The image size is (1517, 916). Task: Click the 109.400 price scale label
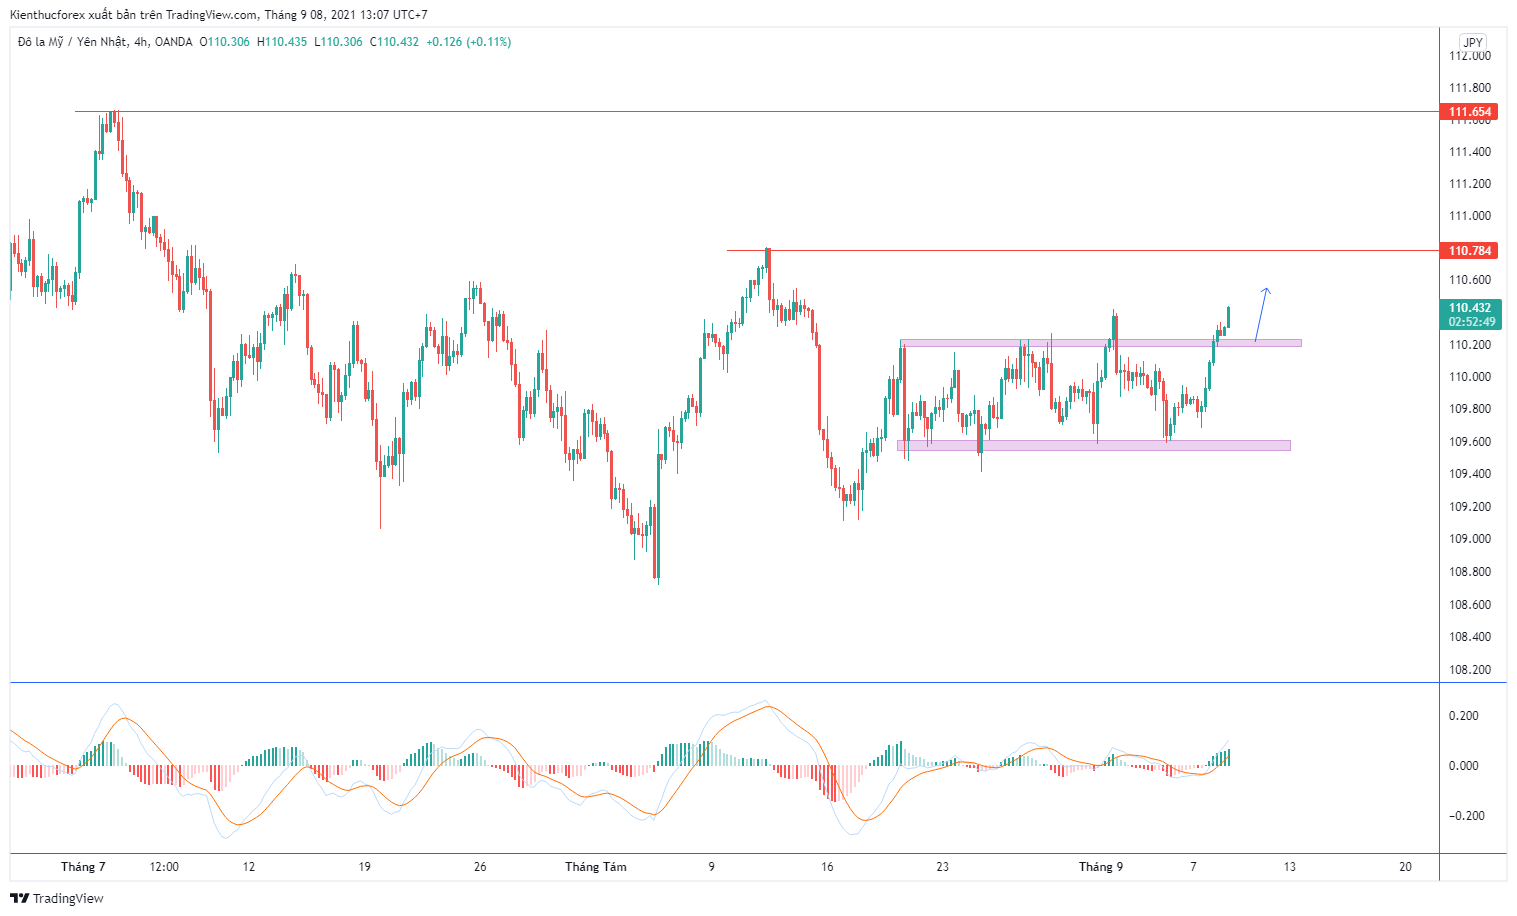(1469, 474)
